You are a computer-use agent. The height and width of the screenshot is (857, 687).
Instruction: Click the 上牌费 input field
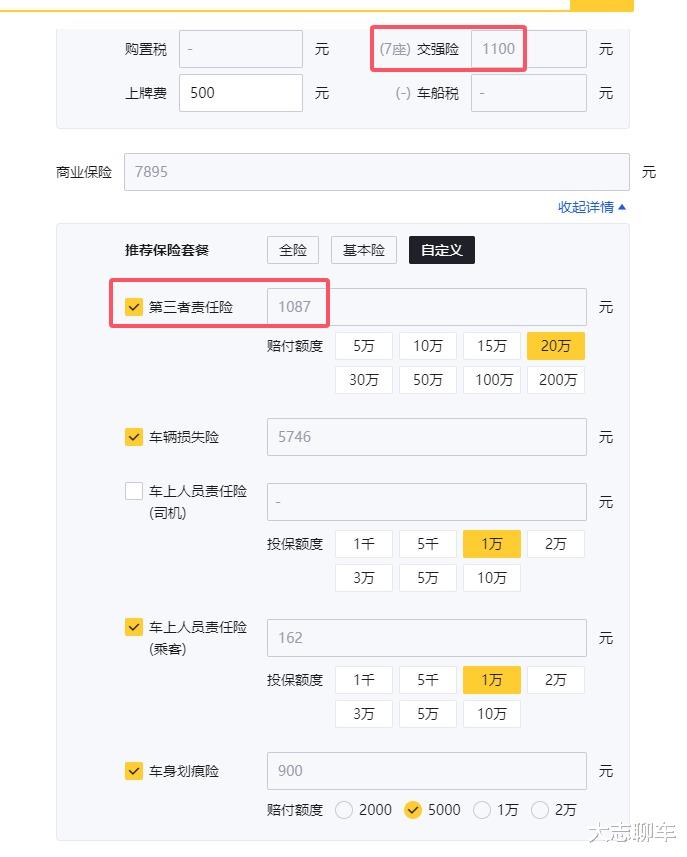click(241, 93)
